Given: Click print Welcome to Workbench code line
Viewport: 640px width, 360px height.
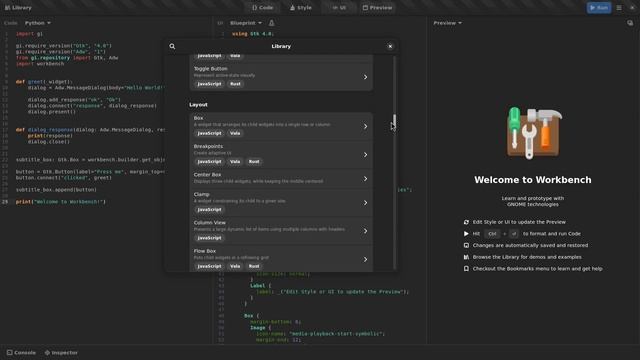Looking at the screenshot, I should [x=61, y=202].
